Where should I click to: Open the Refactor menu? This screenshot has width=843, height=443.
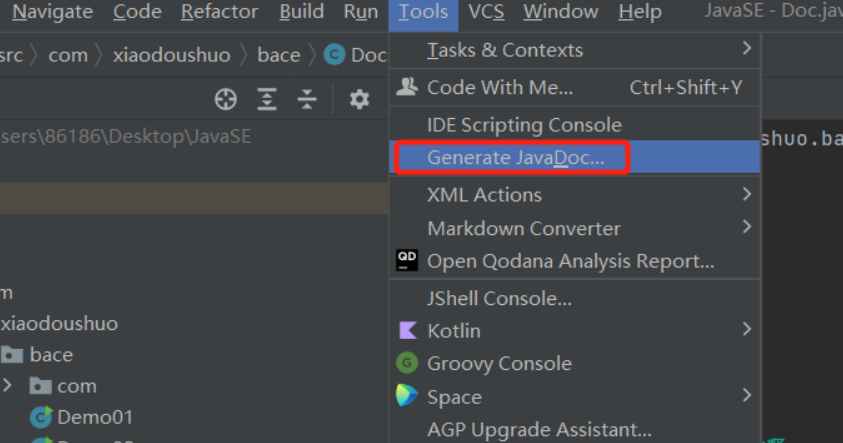click(x=218, y=12)
